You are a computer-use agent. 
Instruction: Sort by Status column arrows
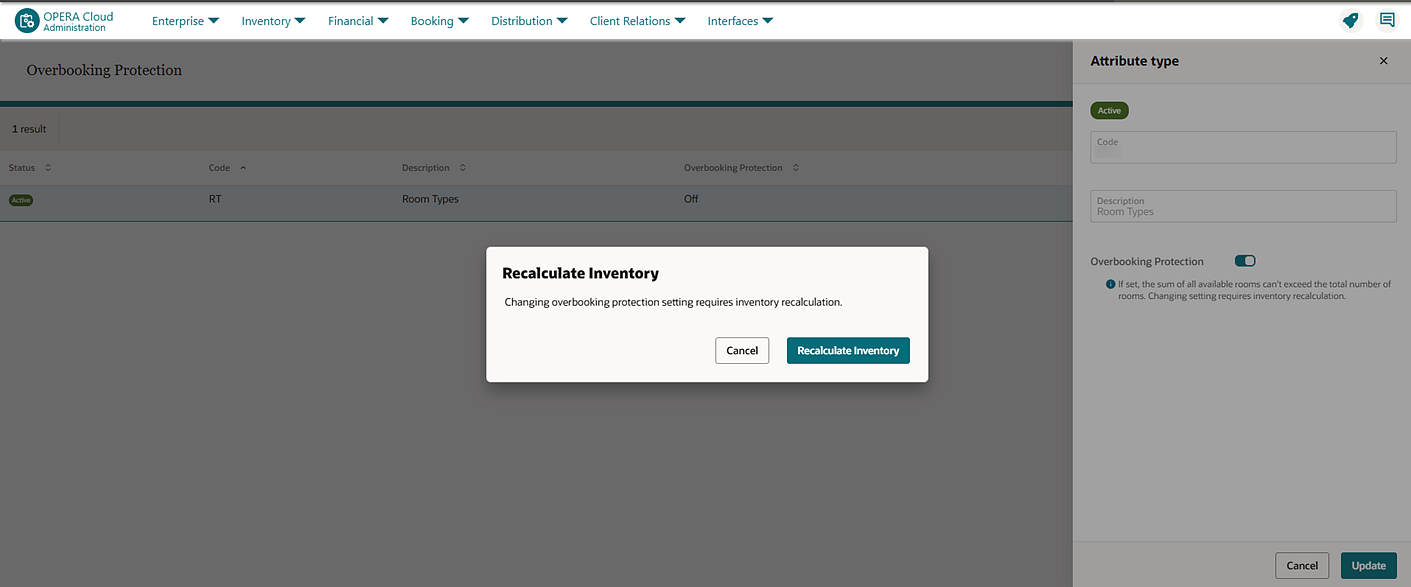point(48,168)
